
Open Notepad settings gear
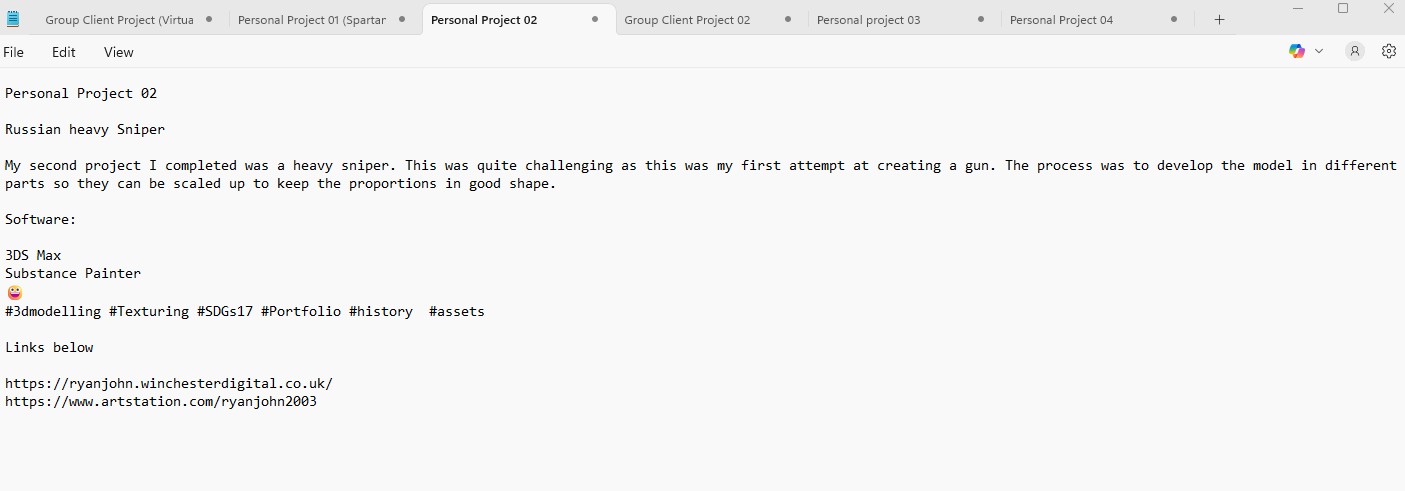pyautogui.click(x=1389, y=51)
